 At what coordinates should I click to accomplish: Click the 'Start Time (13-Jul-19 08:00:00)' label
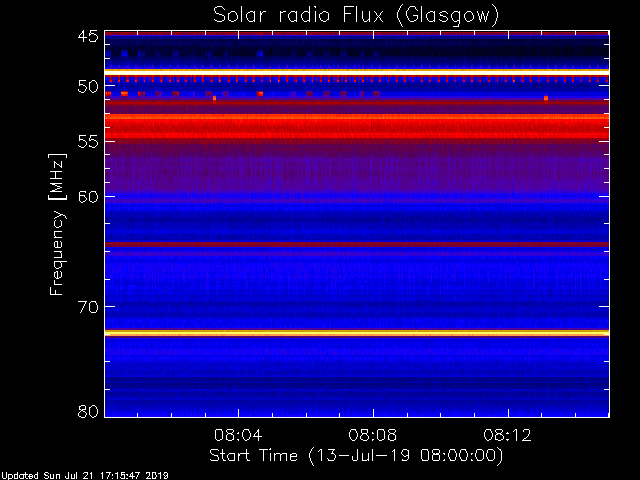pos(356,456)
